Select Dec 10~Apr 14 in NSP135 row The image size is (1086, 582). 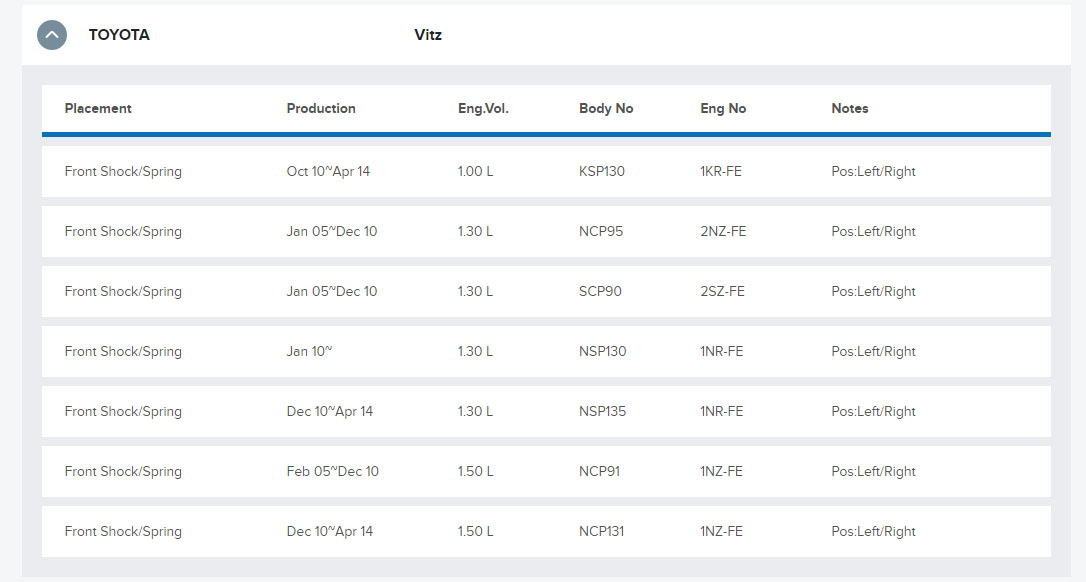[x=330, y=412]
